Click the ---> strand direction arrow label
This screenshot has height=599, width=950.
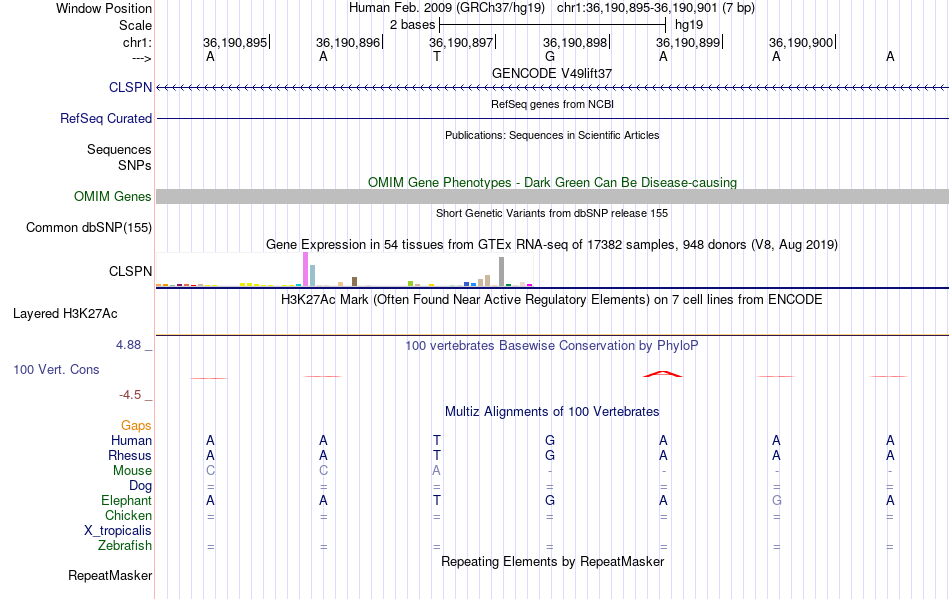[141, 58]
